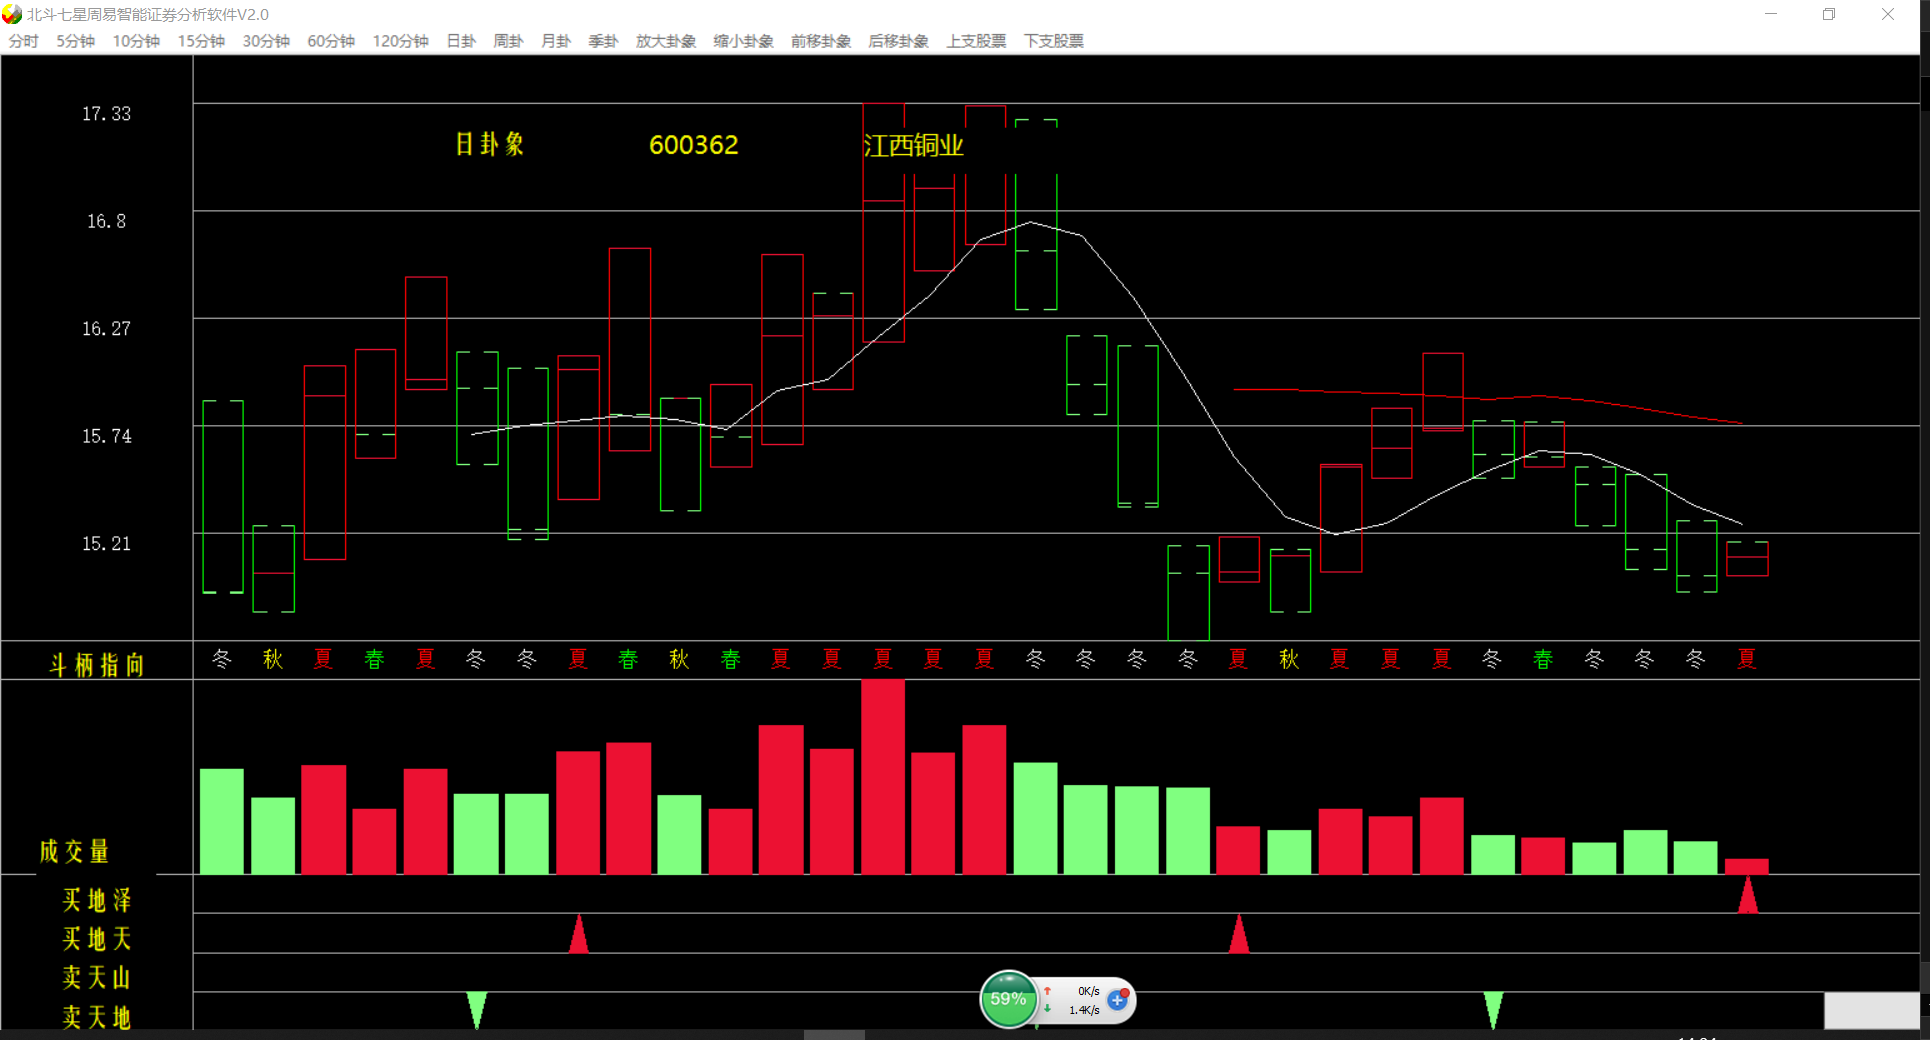
Task: Switch to the 30分钟 chart
Action: point(266,41)
